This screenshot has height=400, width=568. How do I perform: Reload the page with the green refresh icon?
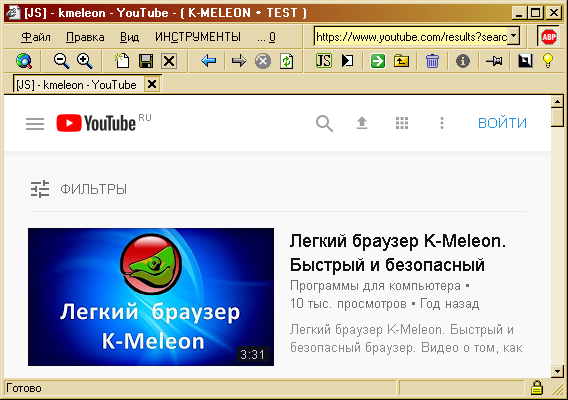tap(286, 61)
